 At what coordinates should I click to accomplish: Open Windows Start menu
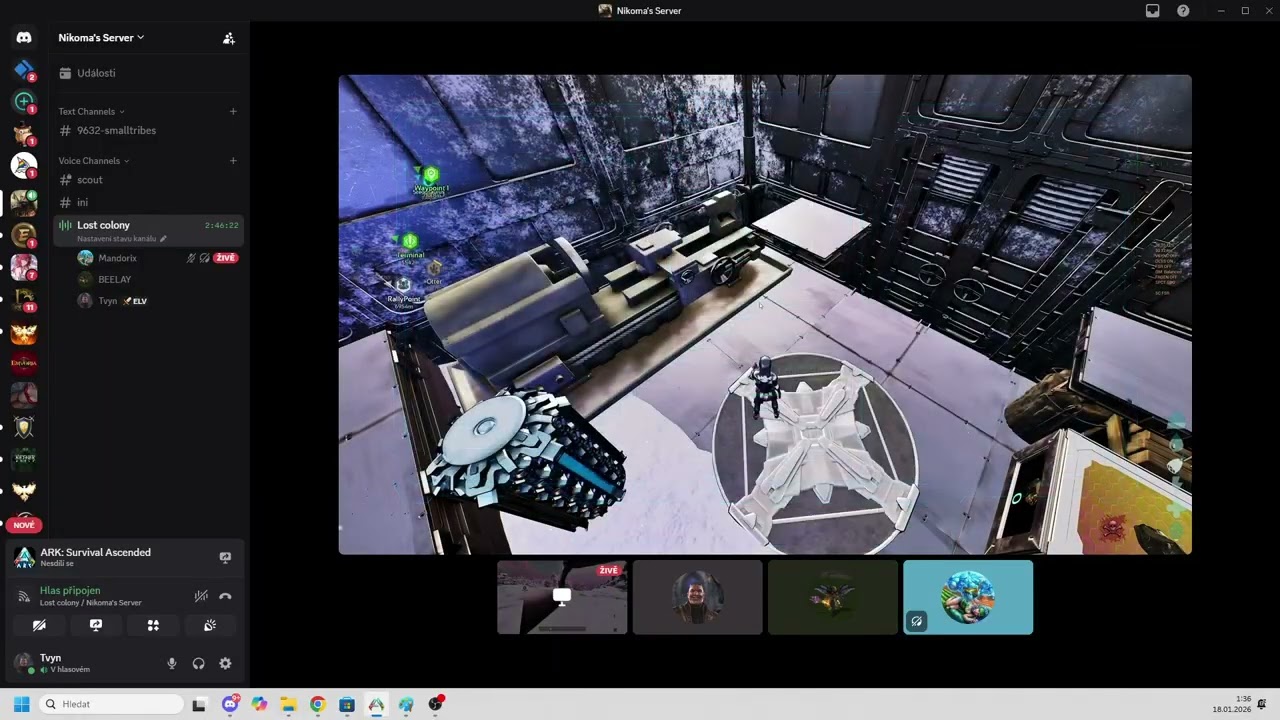pos(21,704)
